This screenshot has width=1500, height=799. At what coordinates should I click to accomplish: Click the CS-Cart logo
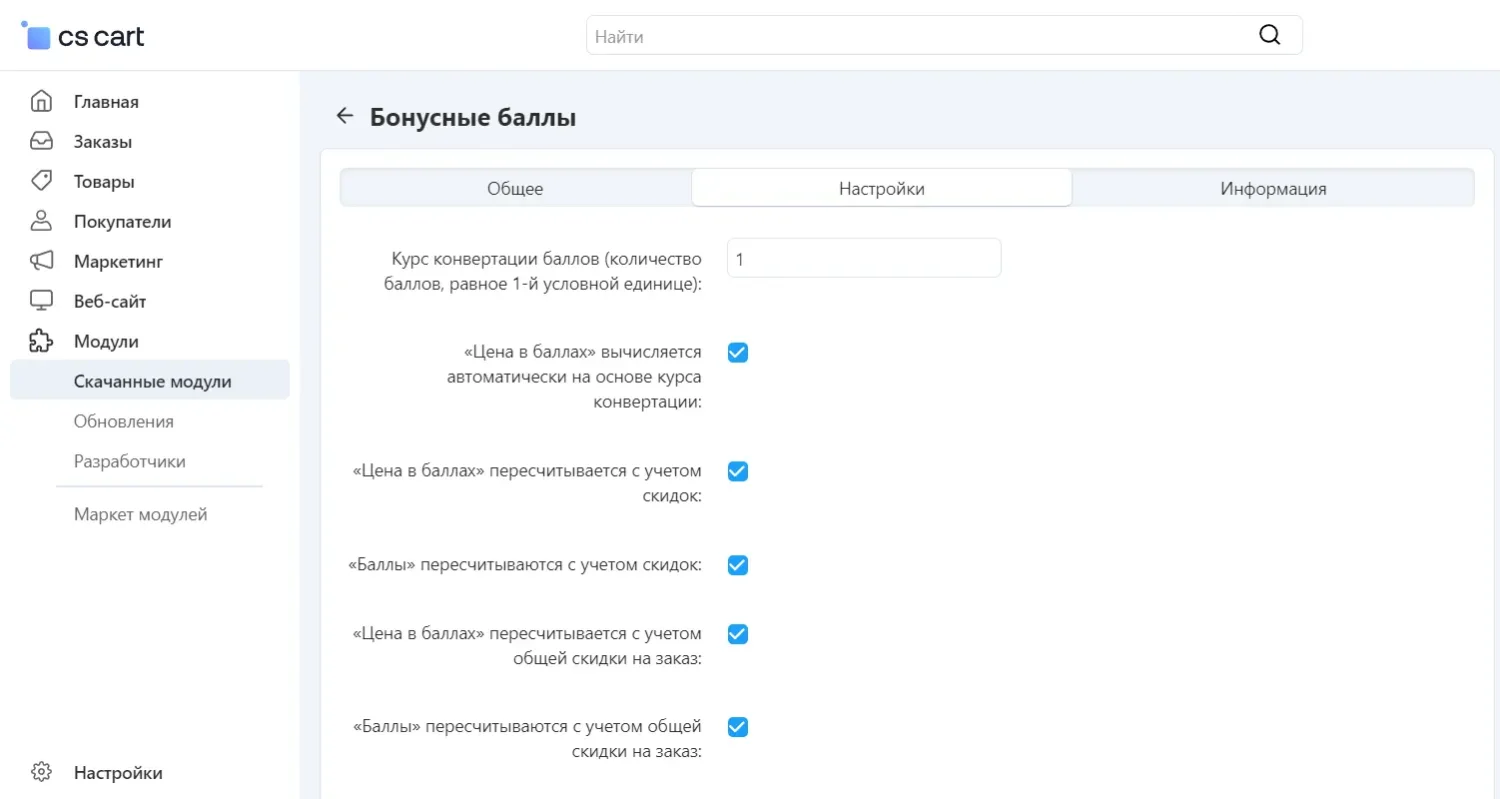tap(83, 36)
